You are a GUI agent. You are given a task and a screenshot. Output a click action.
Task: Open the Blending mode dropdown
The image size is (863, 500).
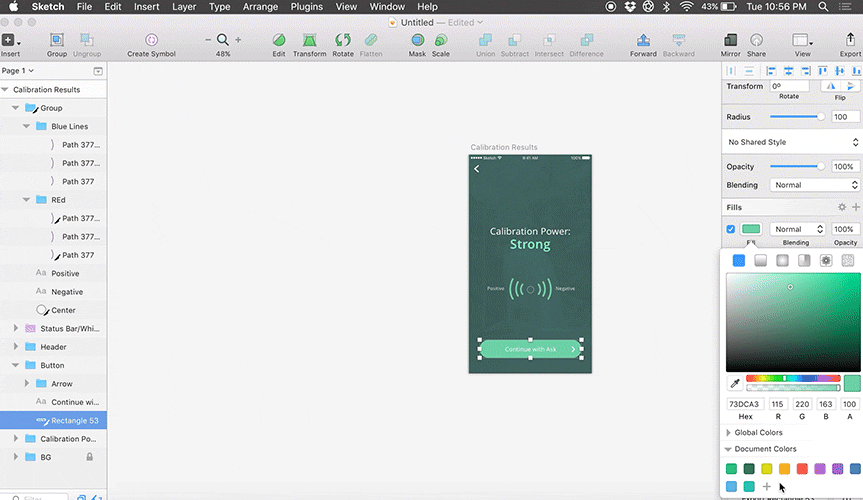814,185
